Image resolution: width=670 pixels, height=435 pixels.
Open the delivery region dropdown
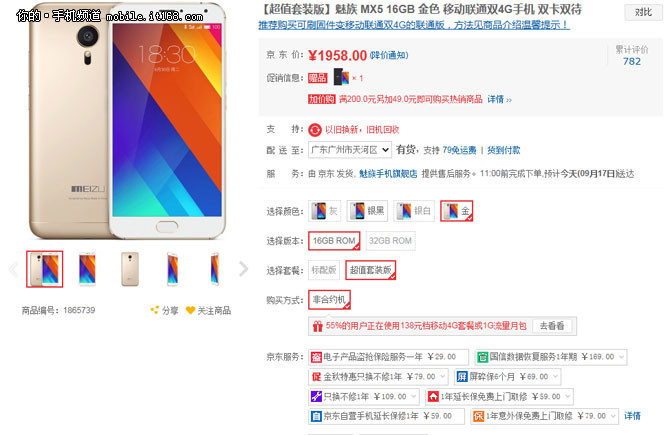pyautogui.click(x=350, y=150)
